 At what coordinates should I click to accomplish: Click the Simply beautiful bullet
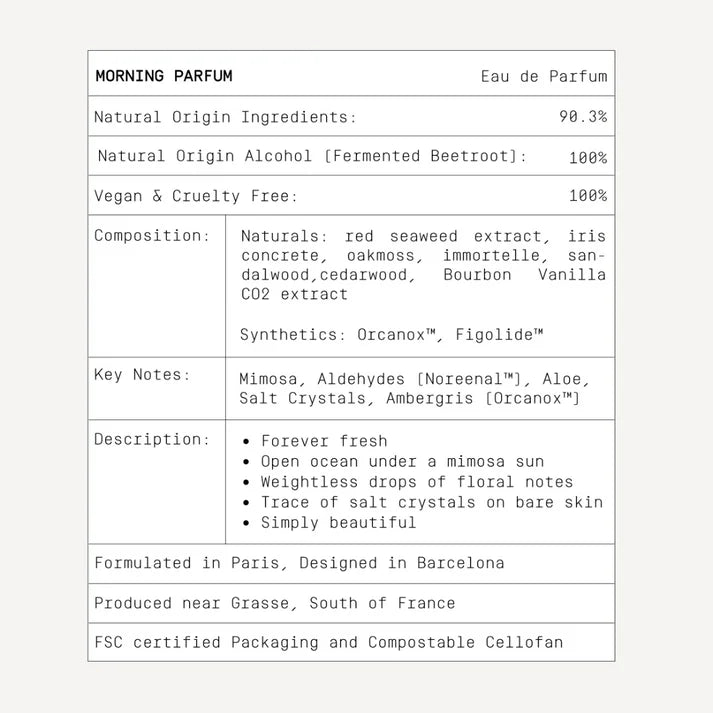click(x=338, y=522)
